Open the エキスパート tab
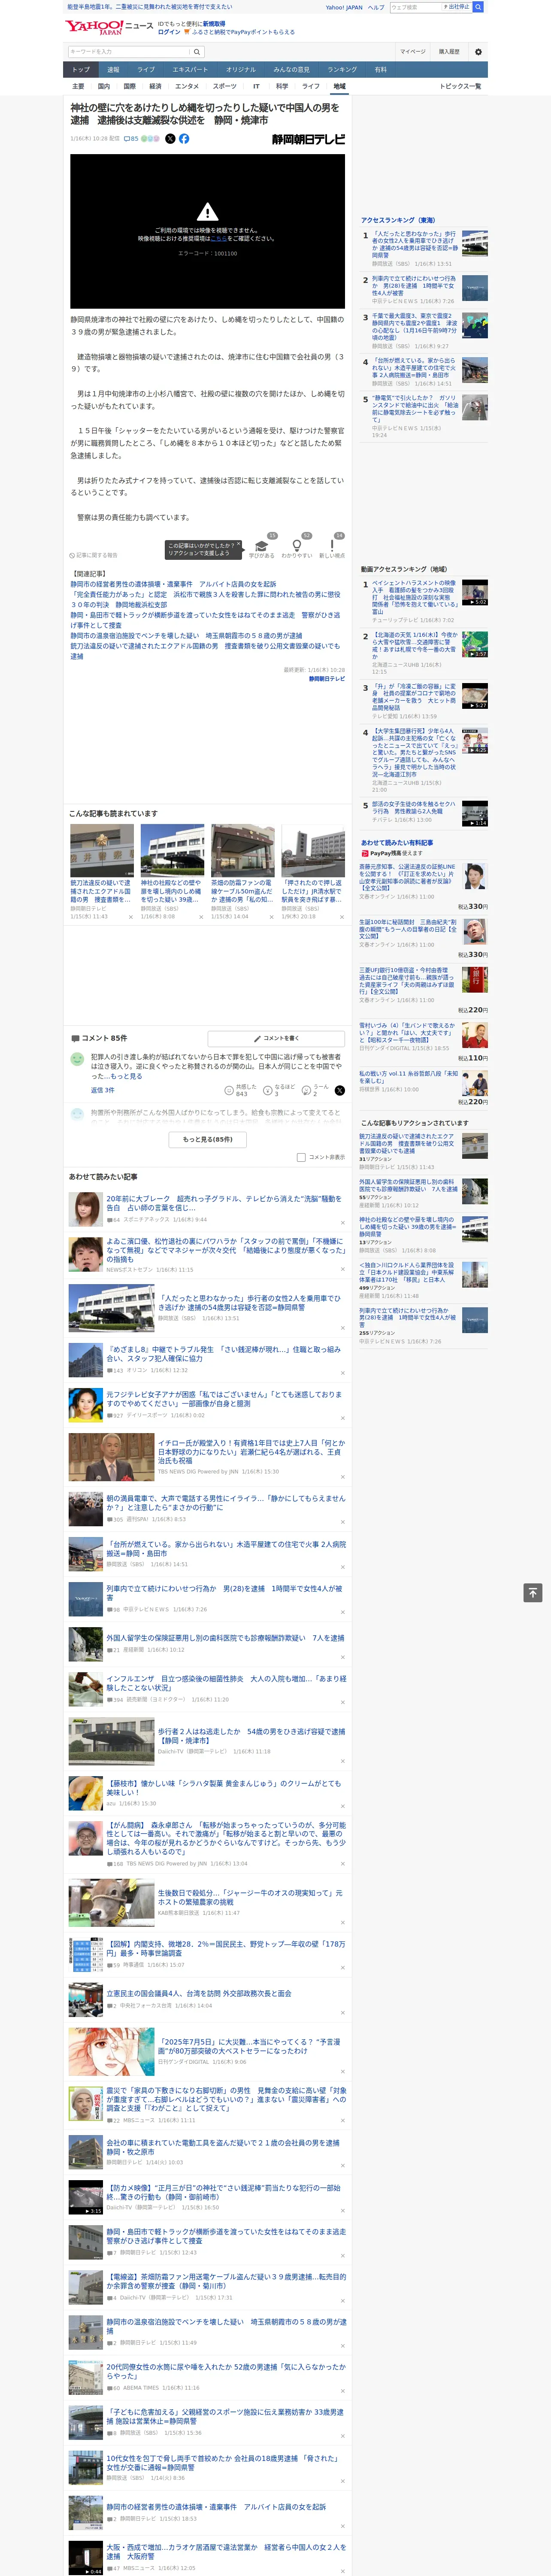 click(x=190, y=70)
